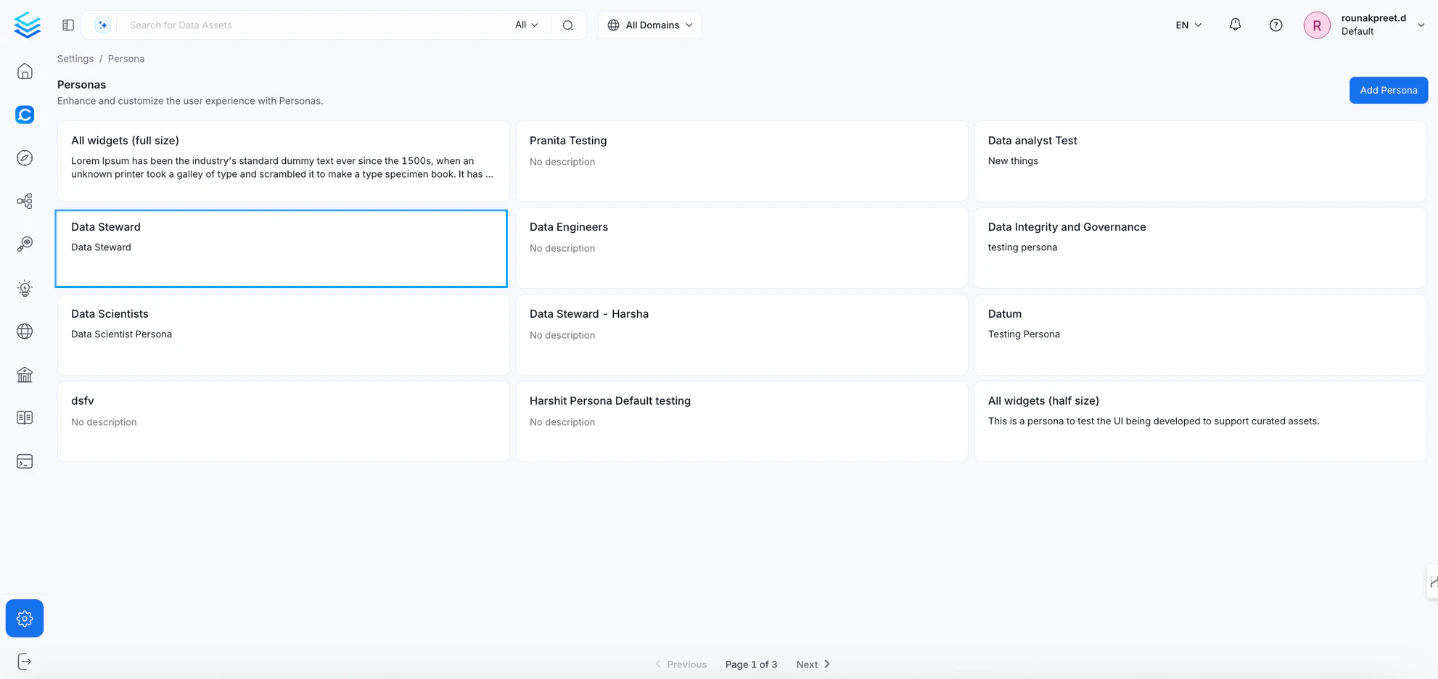Open Data Scientists persona card

pos(283,335)
